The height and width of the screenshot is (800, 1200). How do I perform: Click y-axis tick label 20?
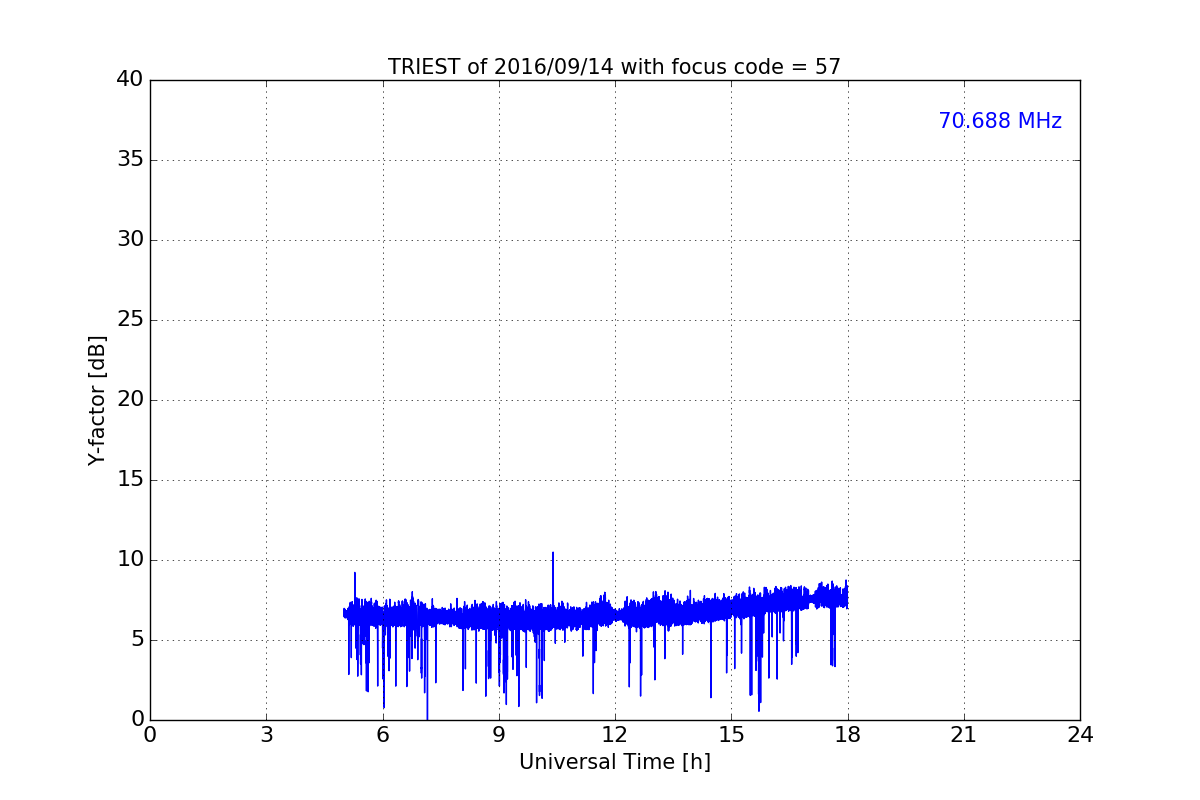click(x=130, y=399)
